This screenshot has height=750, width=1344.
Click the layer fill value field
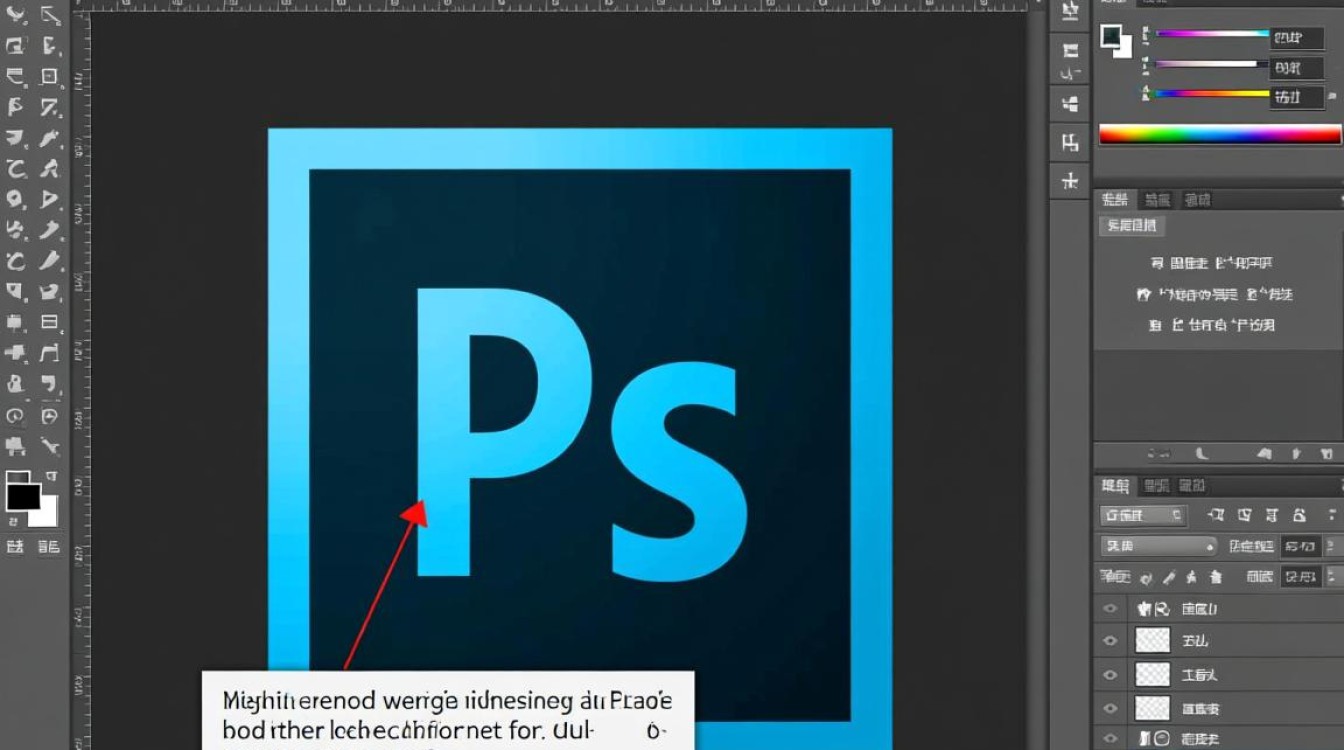(1299, 577)
